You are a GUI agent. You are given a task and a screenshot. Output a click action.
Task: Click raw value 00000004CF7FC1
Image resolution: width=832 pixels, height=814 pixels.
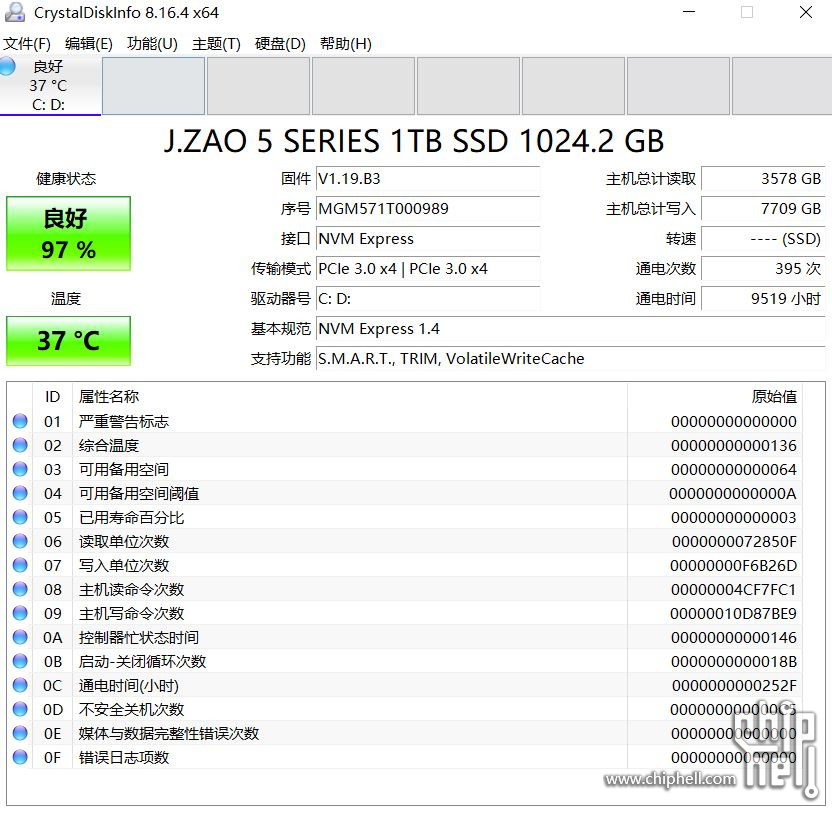734,590
